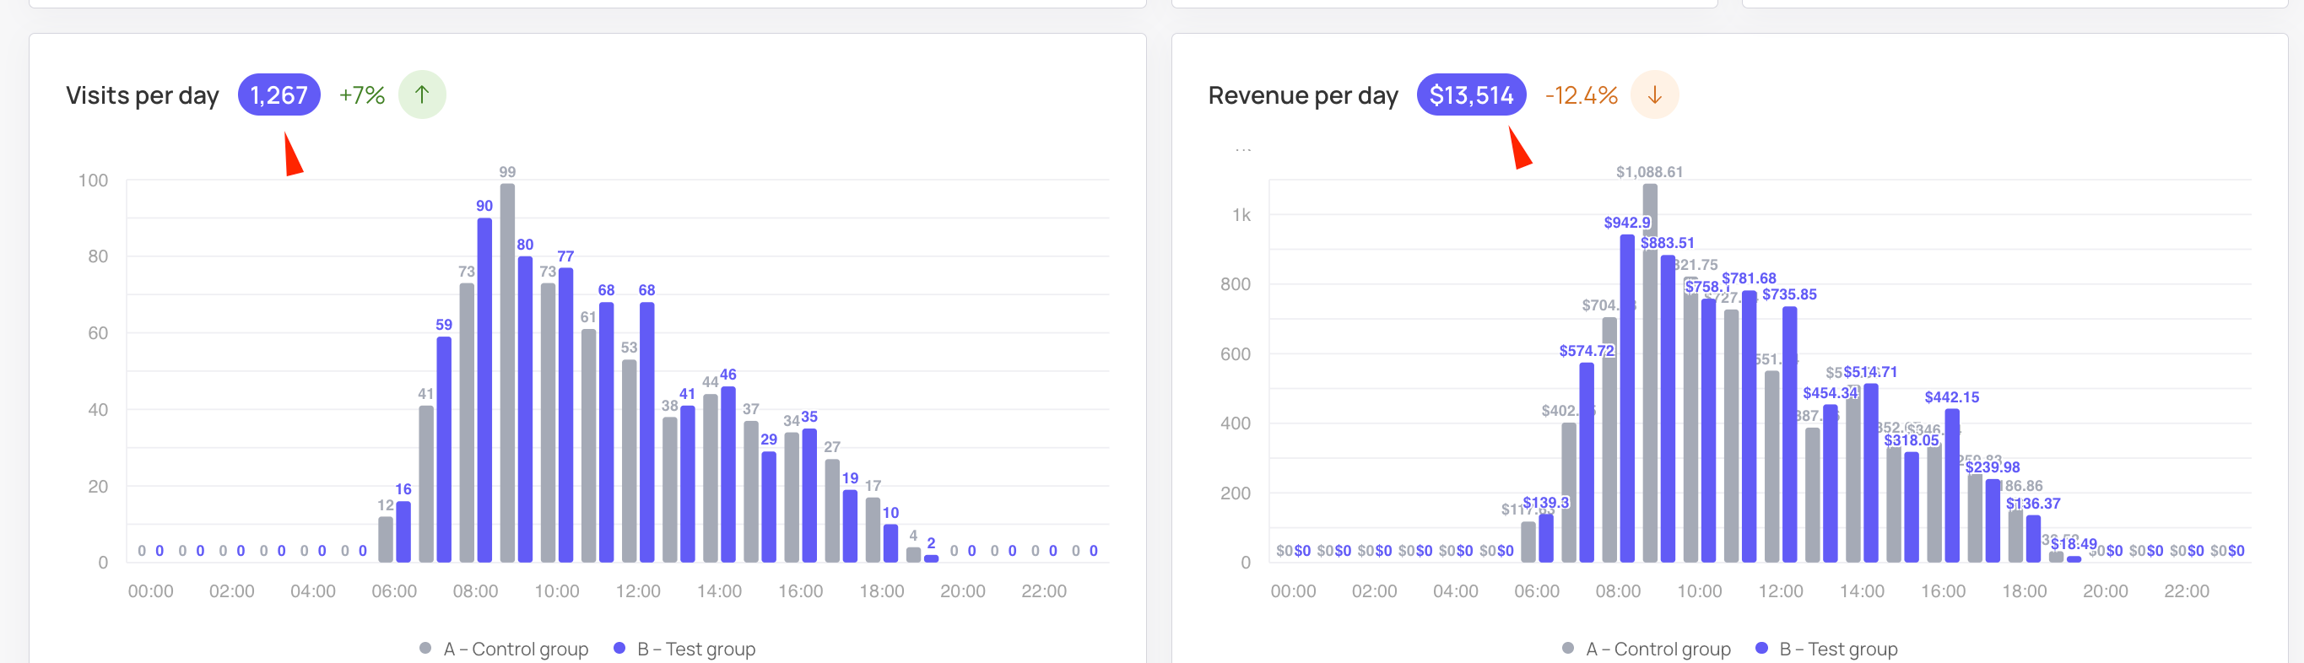The image size is (2304, 663).
Task: Click the orange down-arrow icon beside -12.4%
Action: point(1655,95)
